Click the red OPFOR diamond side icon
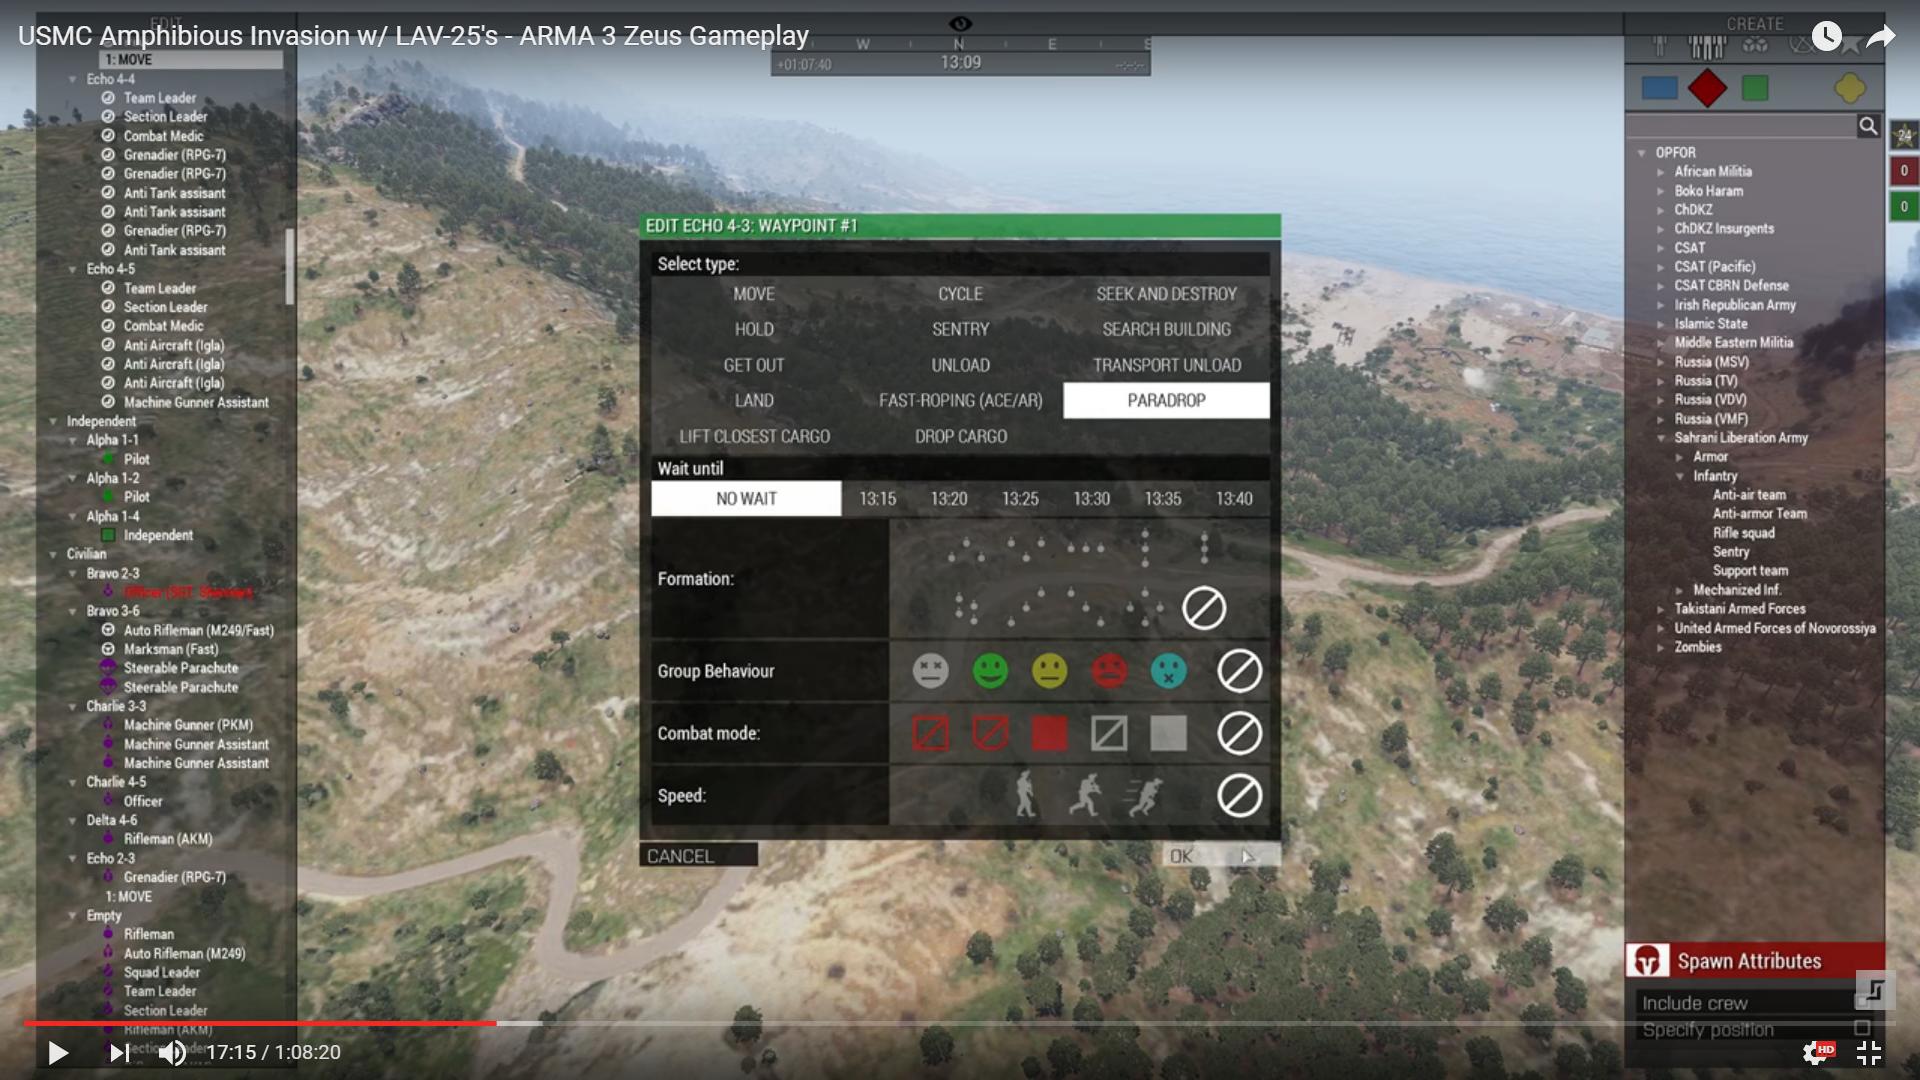 (1707, 88)
